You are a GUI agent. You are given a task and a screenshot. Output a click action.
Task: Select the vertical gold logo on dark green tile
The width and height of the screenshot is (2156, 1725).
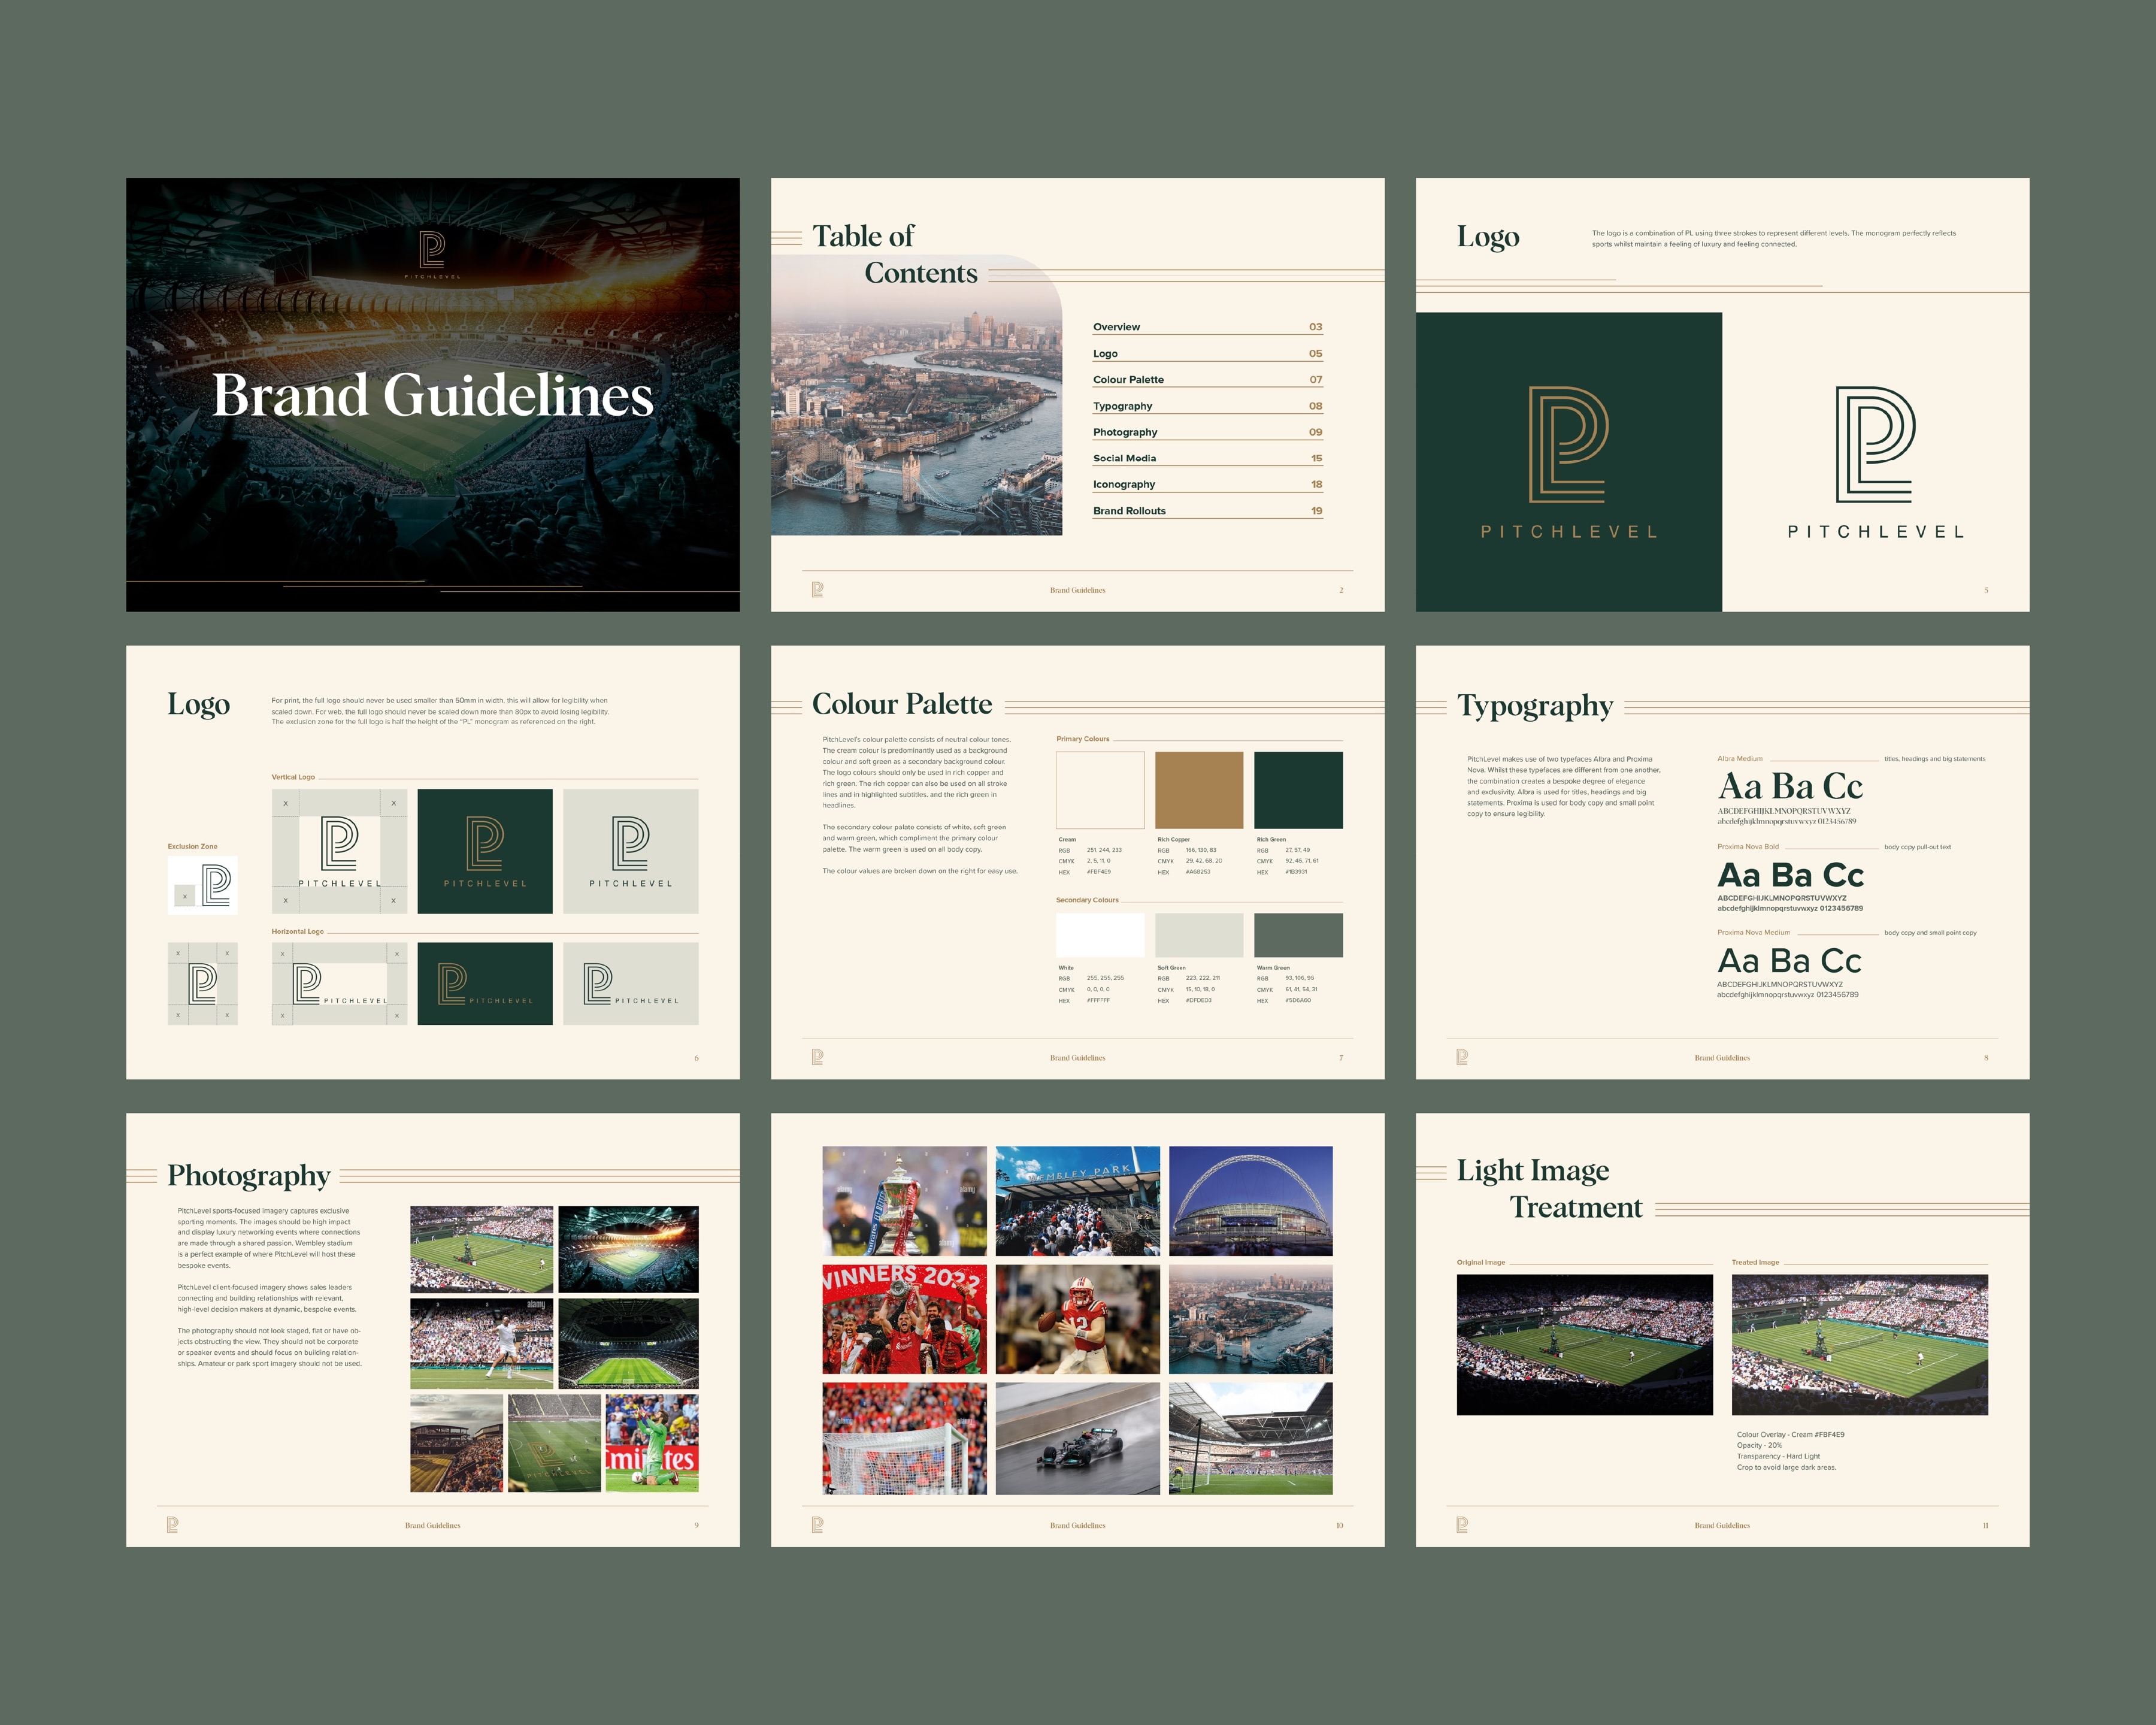485,851
